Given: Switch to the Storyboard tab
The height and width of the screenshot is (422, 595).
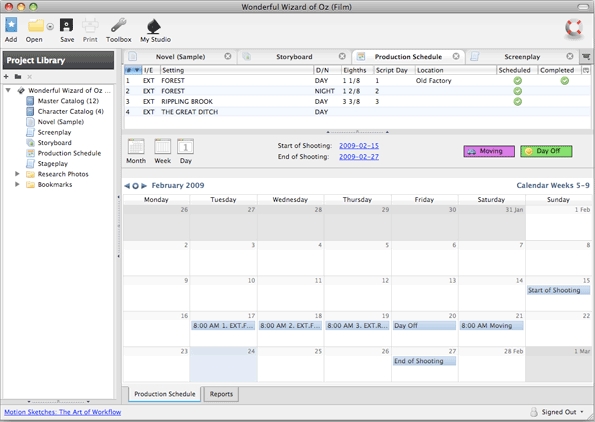Looking at the screenshot, I should coord(294,57).
